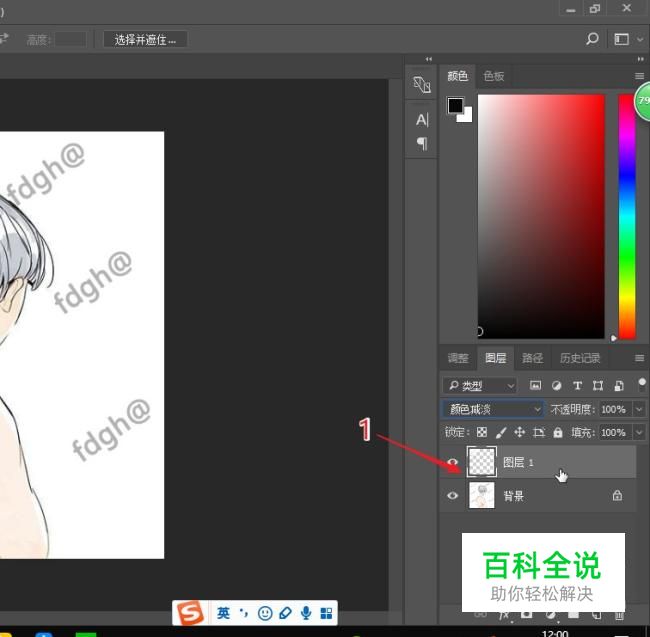This screenshot has height=637, width=650.
Task: Toggle visibility of 图层 1
Action: click(x=453, y=462)
